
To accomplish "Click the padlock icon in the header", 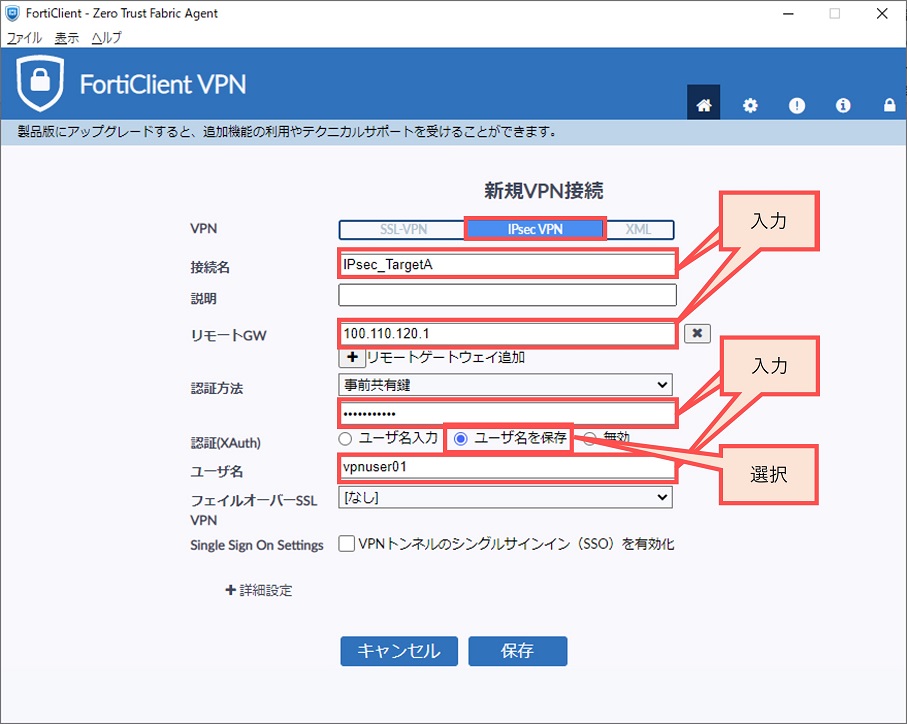I will click(888, 105).
